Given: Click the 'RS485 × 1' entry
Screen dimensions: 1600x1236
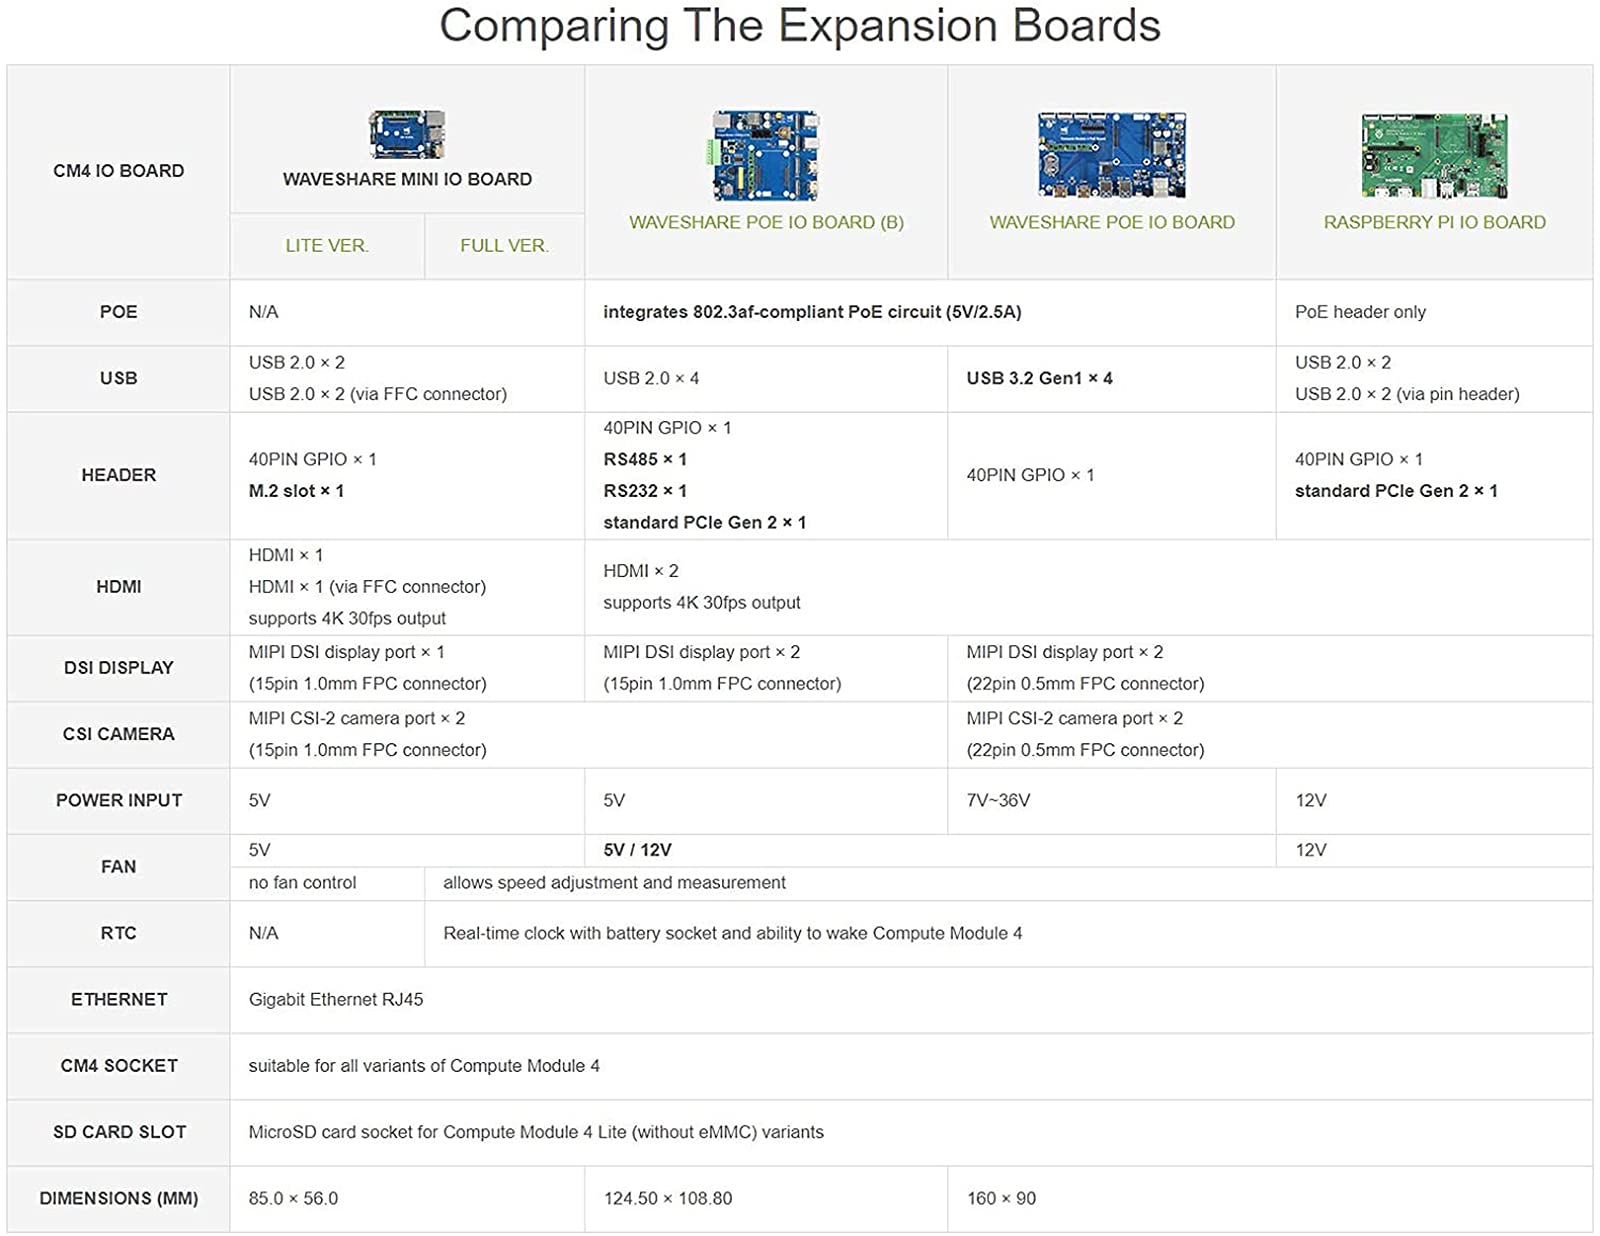Looking at the screenshot, I should pos(645,459).
